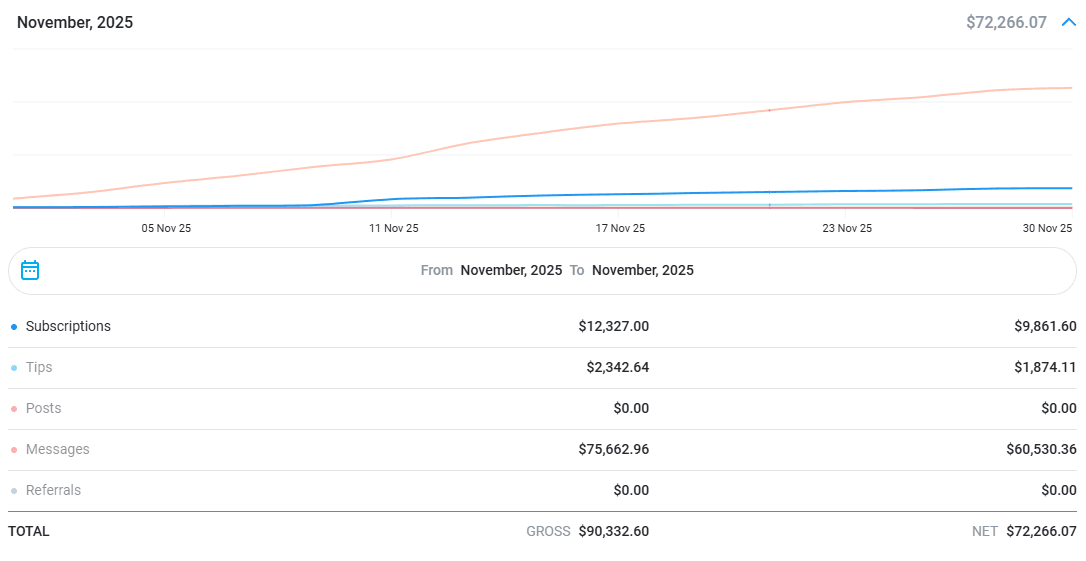Open the To November, 2025 date picker
The image size is (1086, 561).
(642, 270)
